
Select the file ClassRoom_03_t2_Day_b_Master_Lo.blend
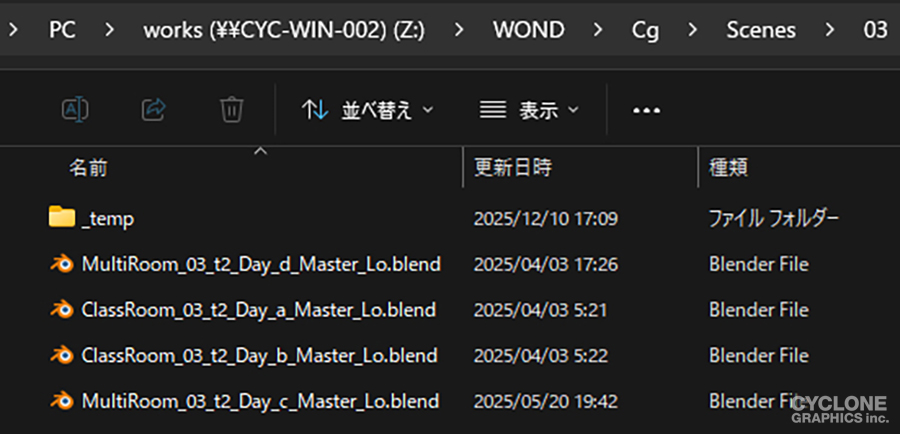pyautogui.click(x=259, y=355)
